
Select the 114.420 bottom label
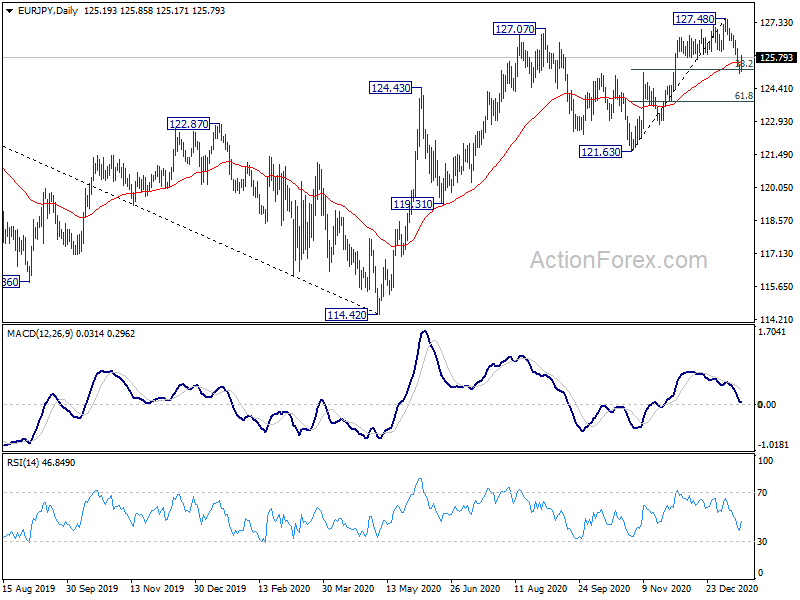click(x=347, y=315)
